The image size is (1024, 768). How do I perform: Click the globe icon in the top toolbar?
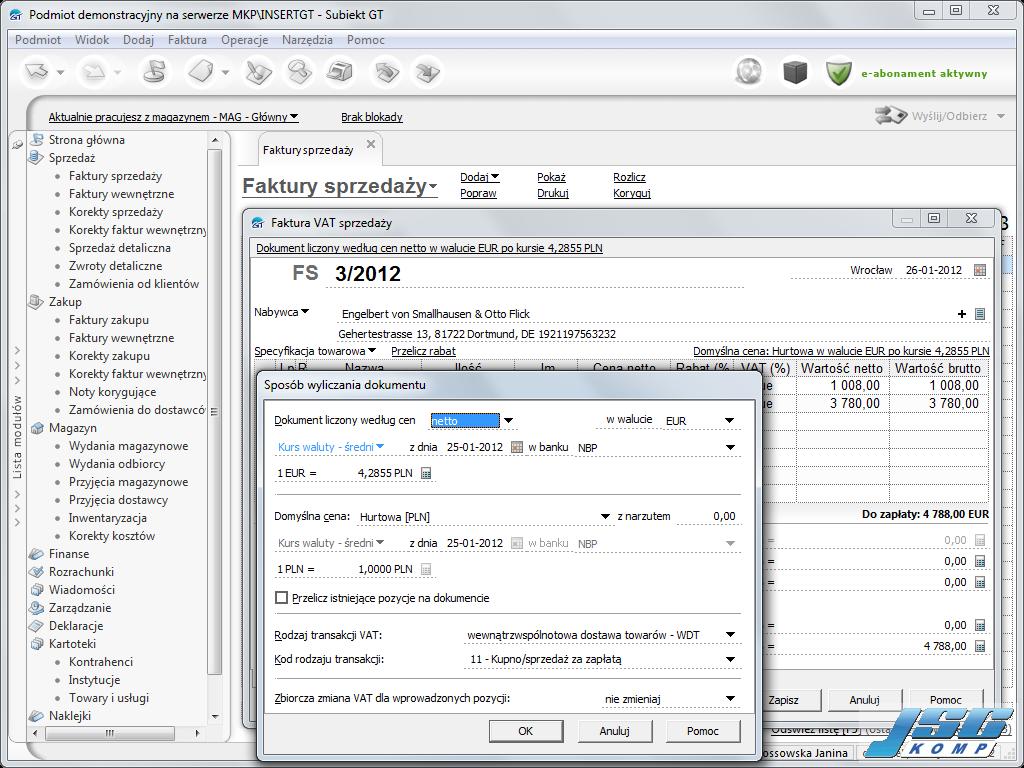[x=749, y=72]
